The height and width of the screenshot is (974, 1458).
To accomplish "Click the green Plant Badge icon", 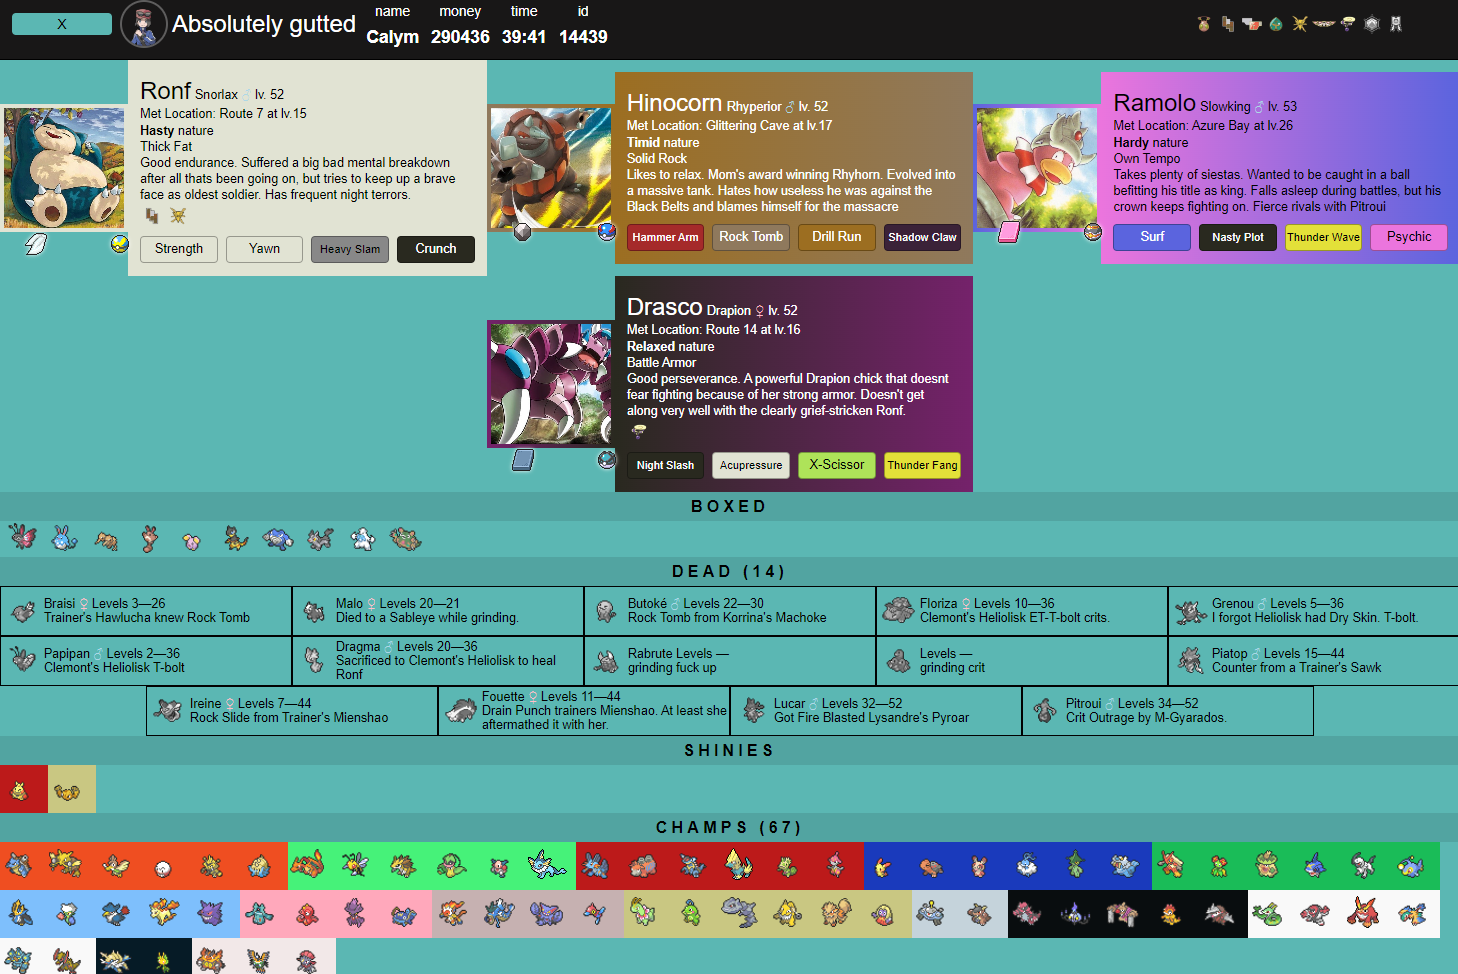I will pyautogui.click(x=1276, y=24).
